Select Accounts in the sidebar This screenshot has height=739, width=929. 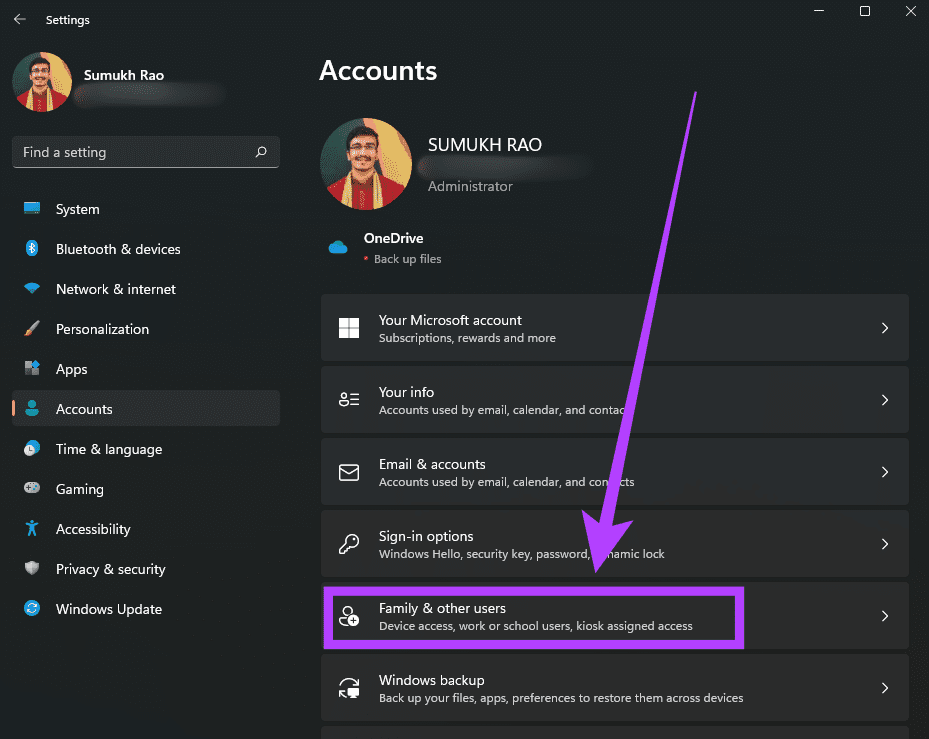click(x=84, y=409)
